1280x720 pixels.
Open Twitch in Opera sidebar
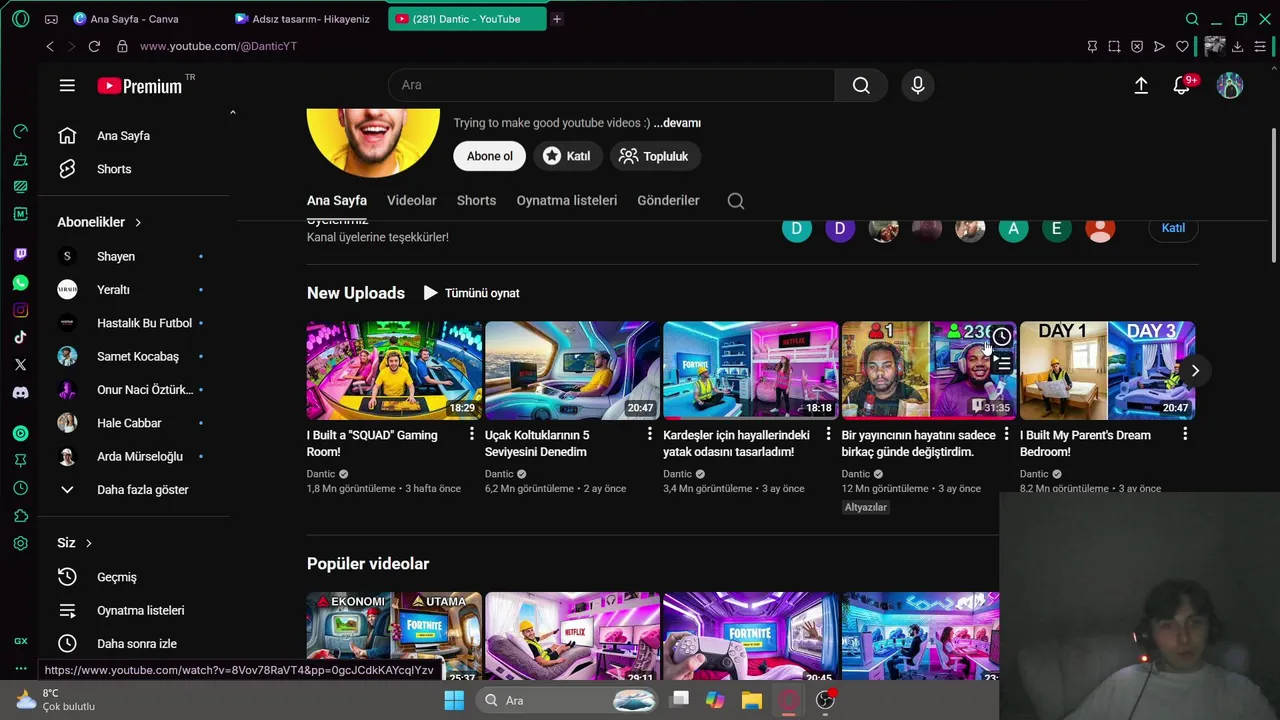pyautogui.click(x=20, y=254)
